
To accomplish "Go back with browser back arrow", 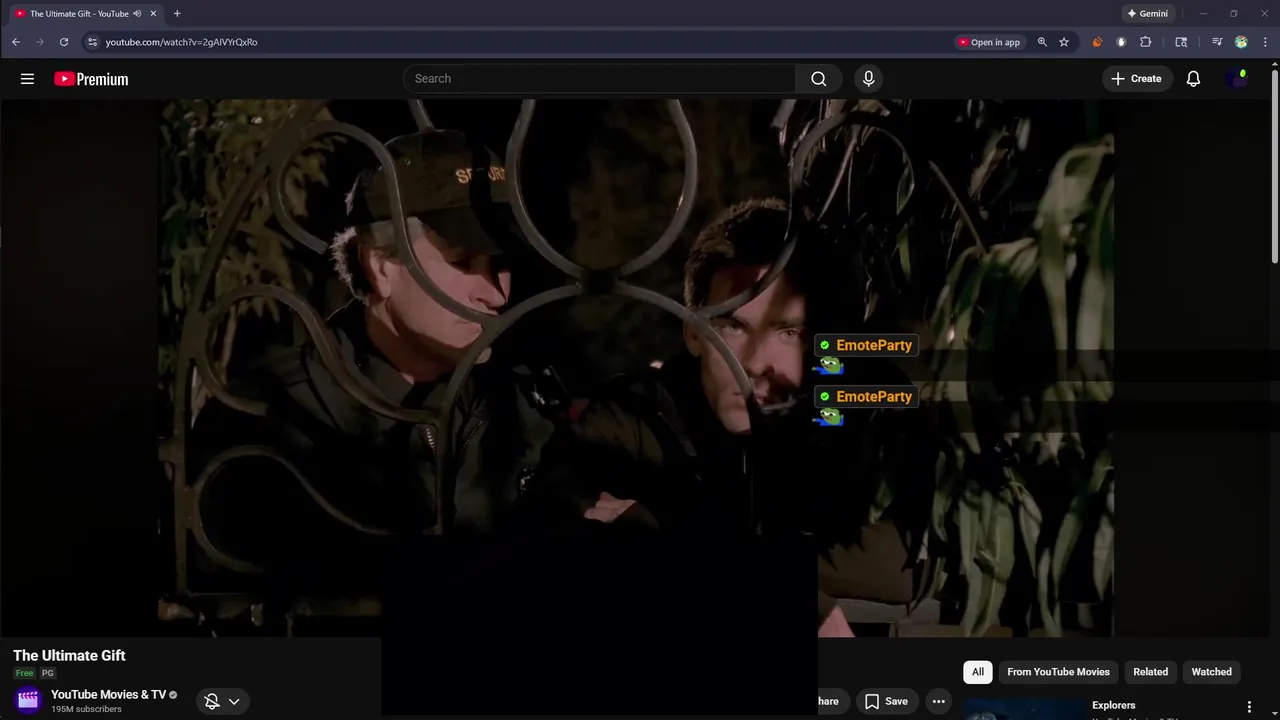I will pyautogui.click(x=16, y=42).
